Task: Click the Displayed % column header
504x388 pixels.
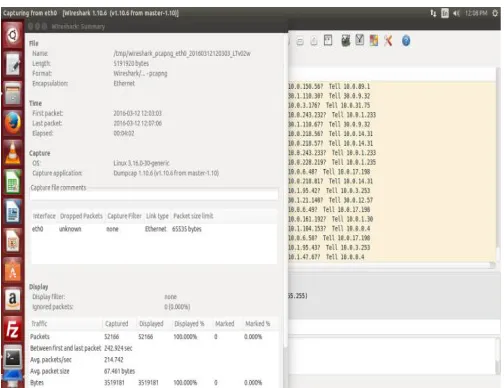Action: (189, 324)
